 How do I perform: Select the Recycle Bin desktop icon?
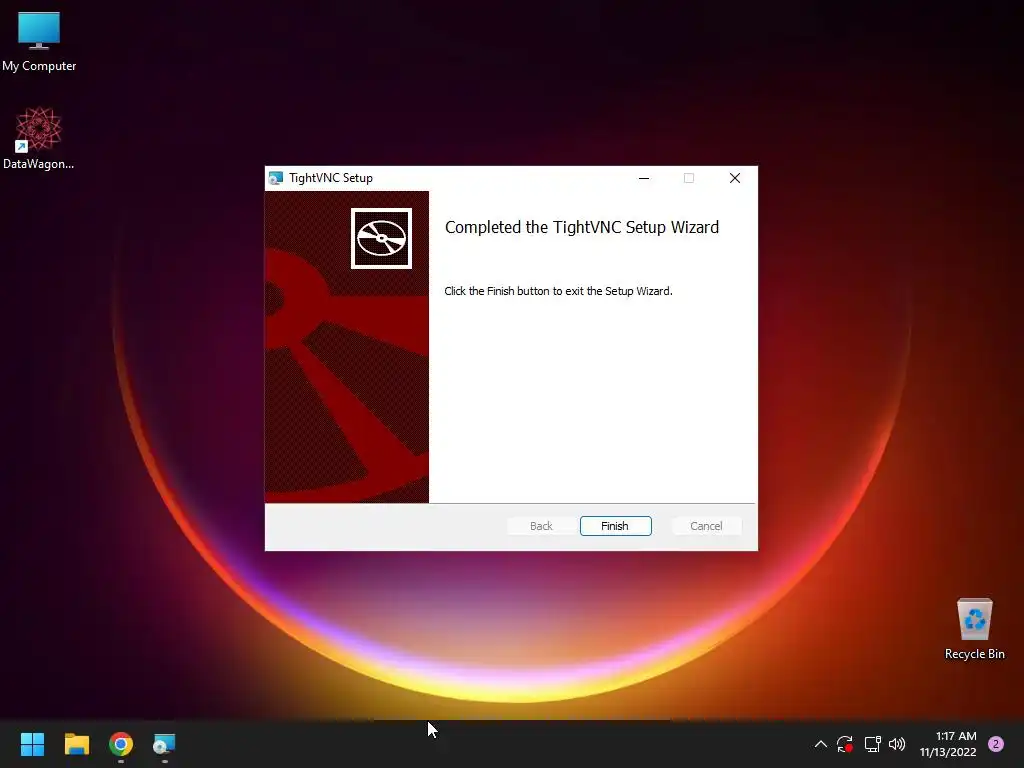pyautogui.click(x=974, y=629)
